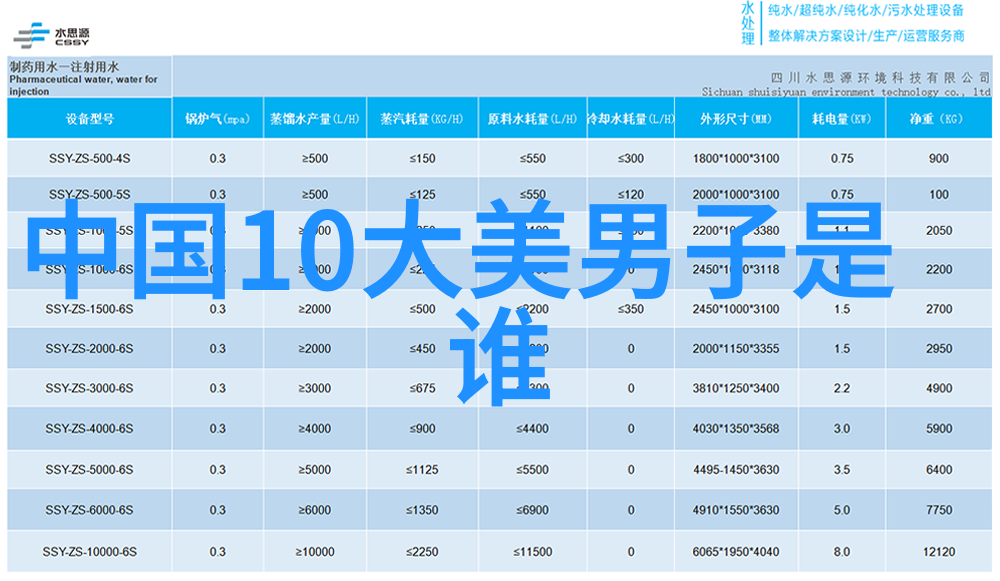Select model cell SSY-ZS-2000-6S
Viewport: 1000px width, 581px height.
(89, 349)
